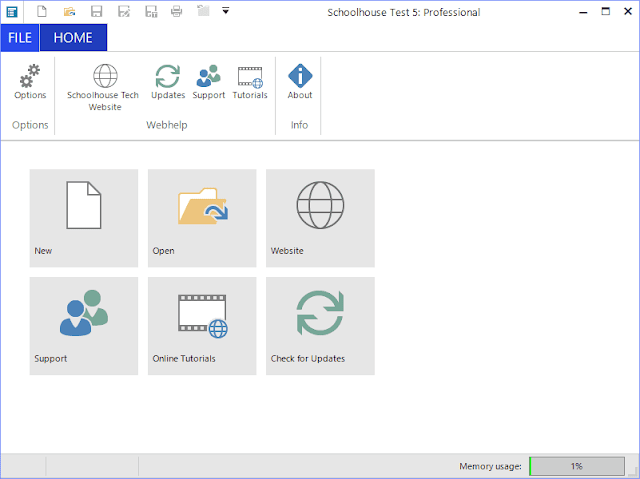Click the New document quick-access icon
The height and width of the screenshot is (479, 640).
[x=42, y=11]
